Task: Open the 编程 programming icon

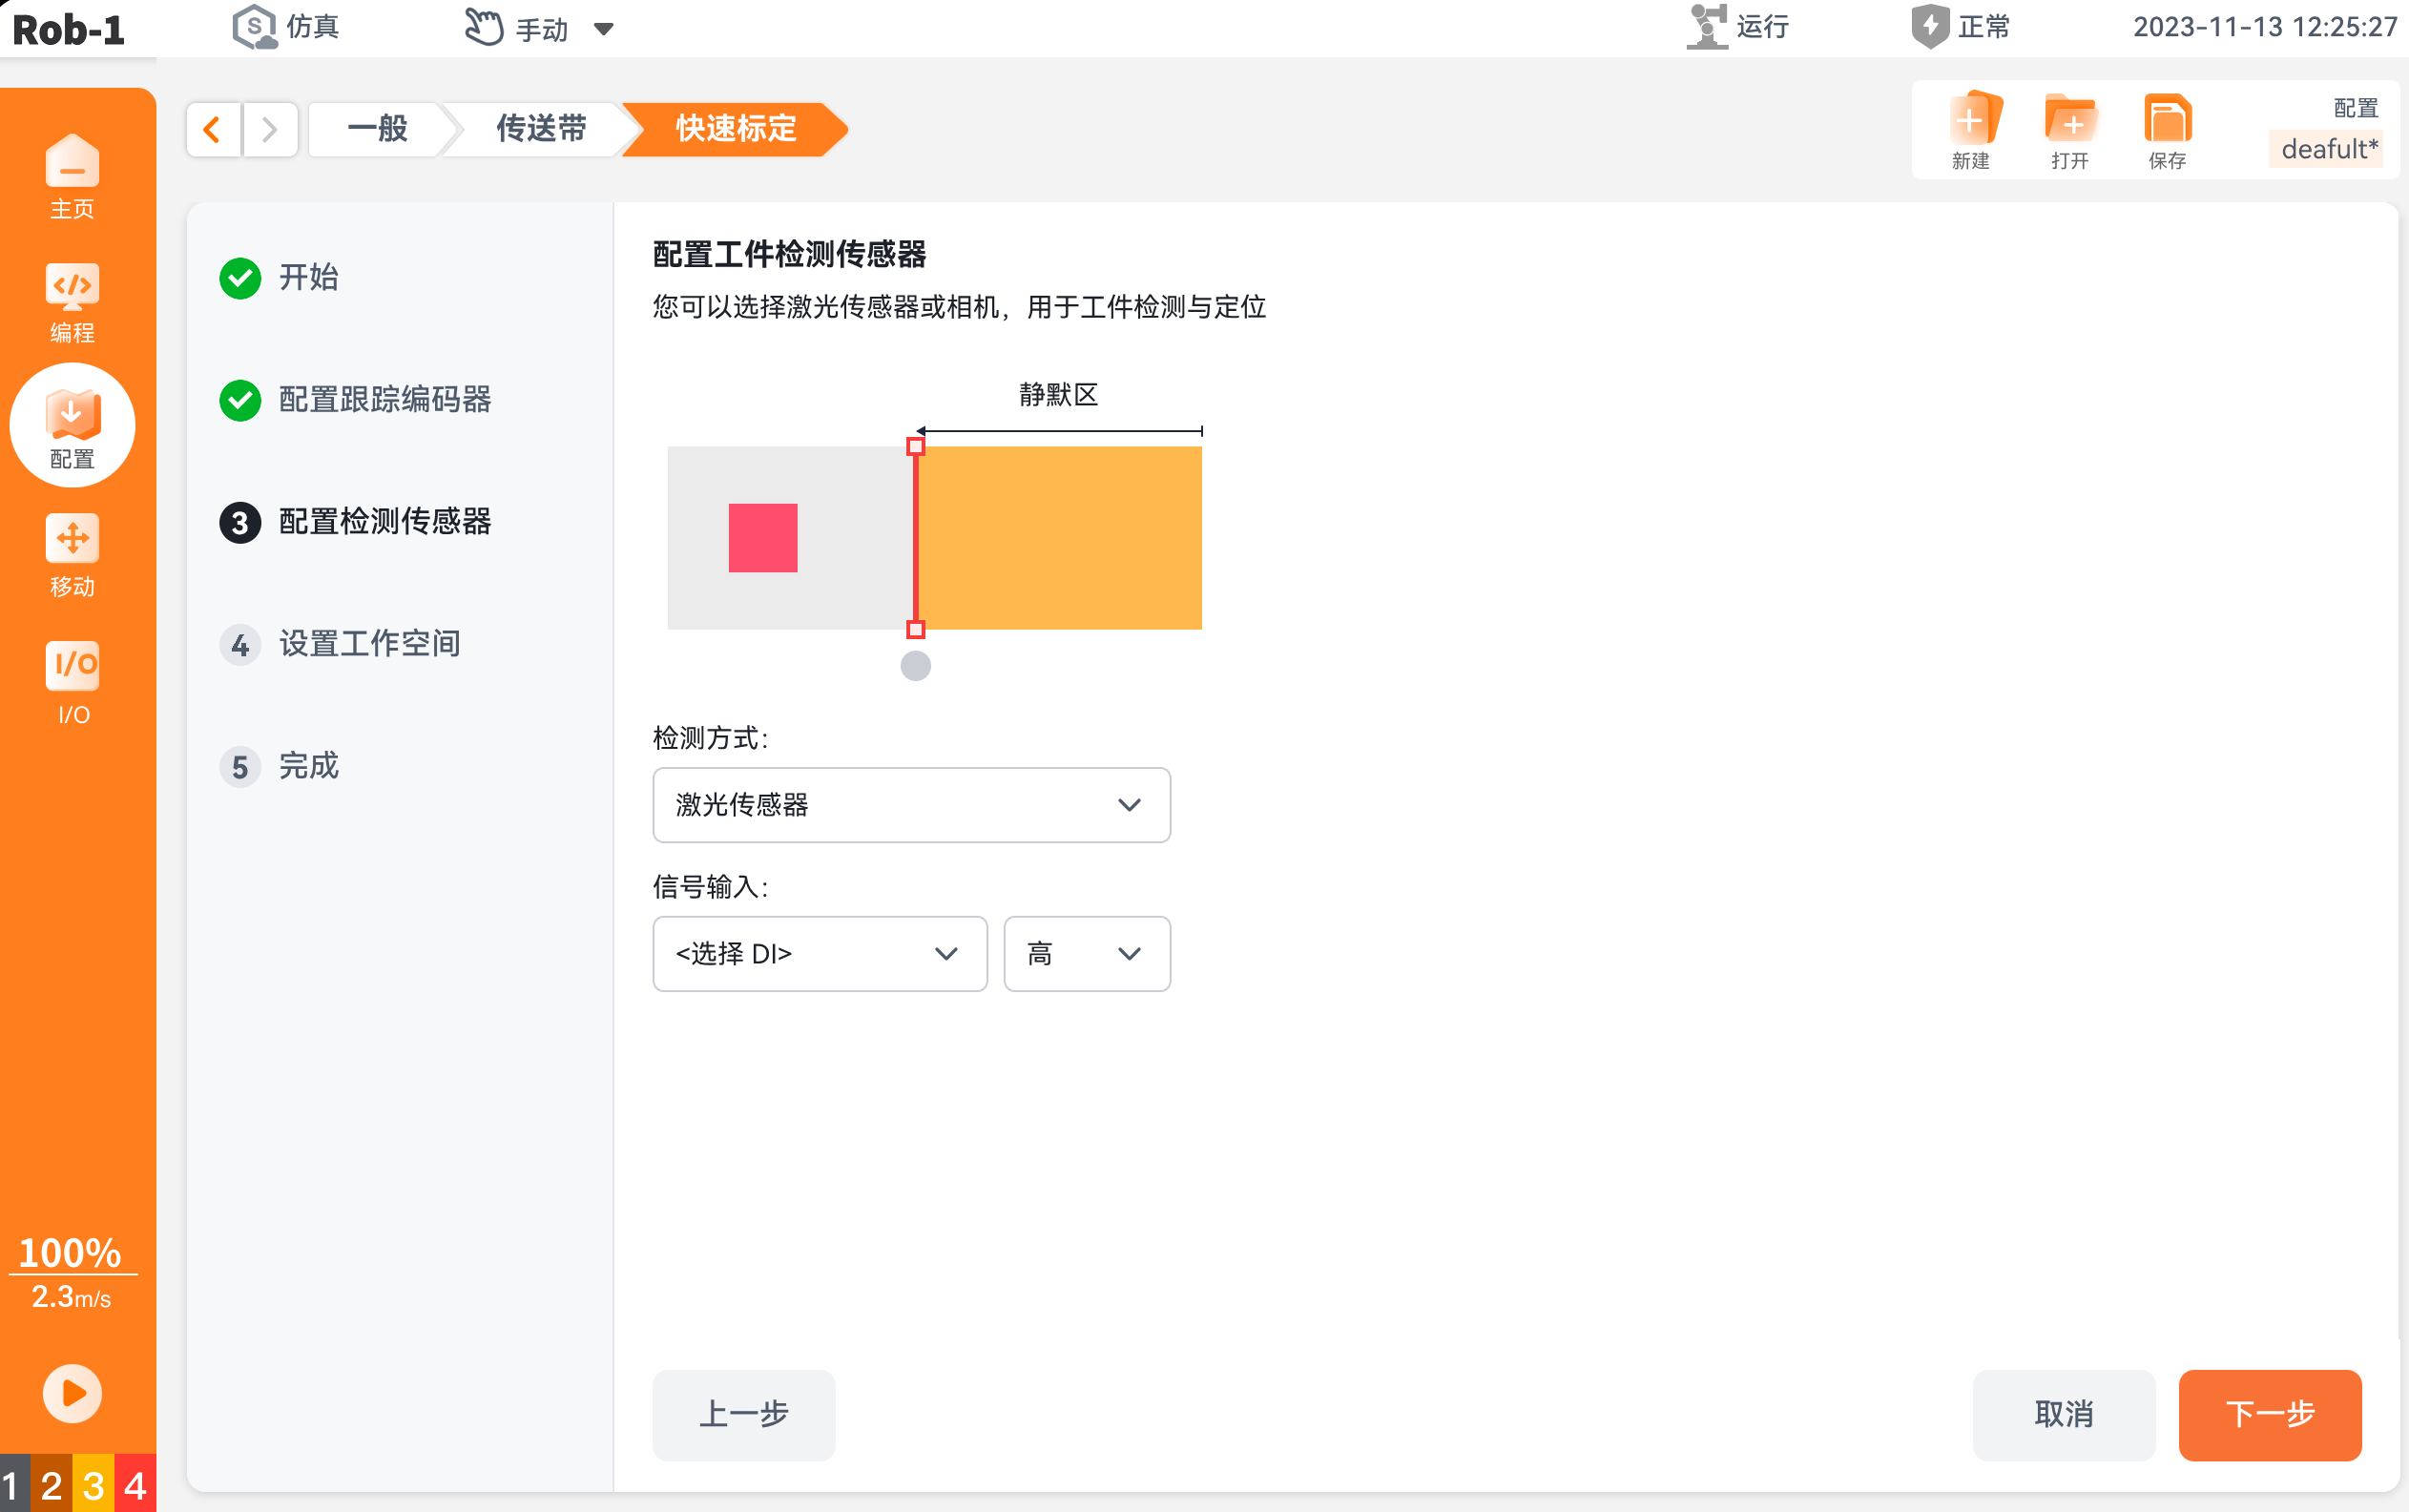Action: click(72, 288)
